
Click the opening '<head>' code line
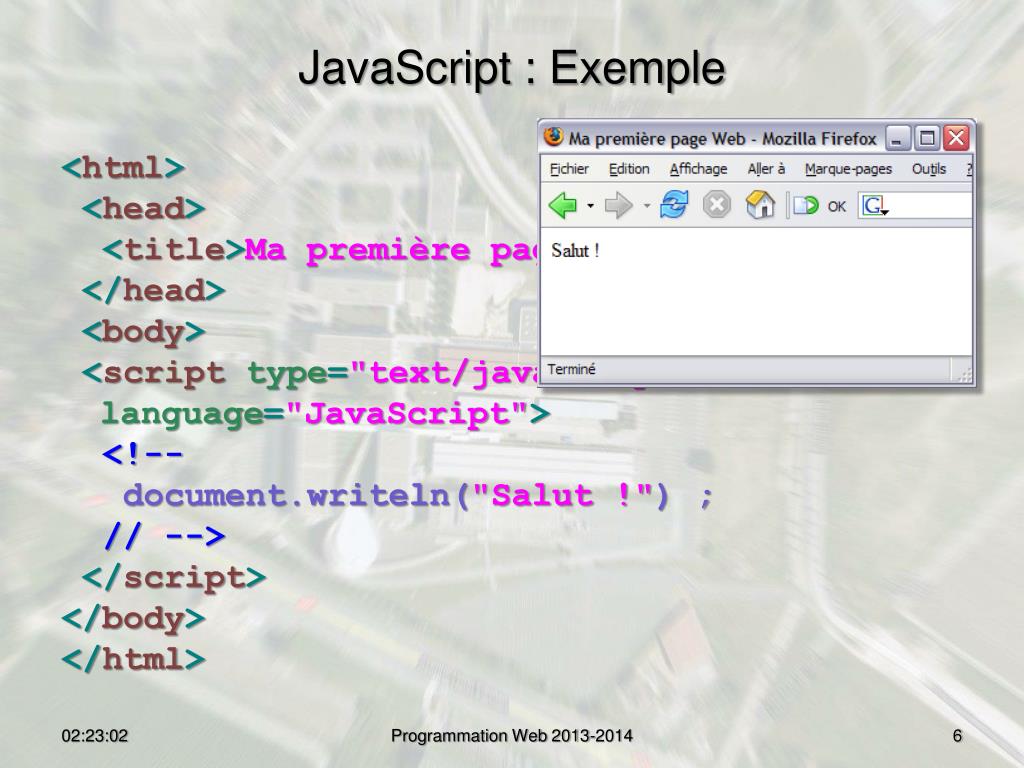tap(144, 208)
